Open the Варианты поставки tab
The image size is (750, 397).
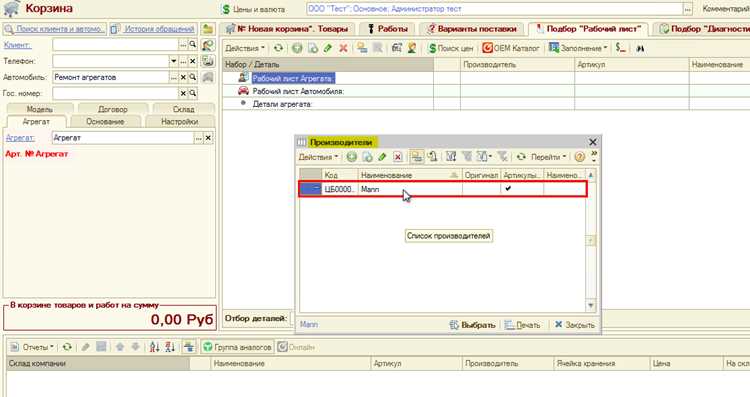(x=472, y=29)
